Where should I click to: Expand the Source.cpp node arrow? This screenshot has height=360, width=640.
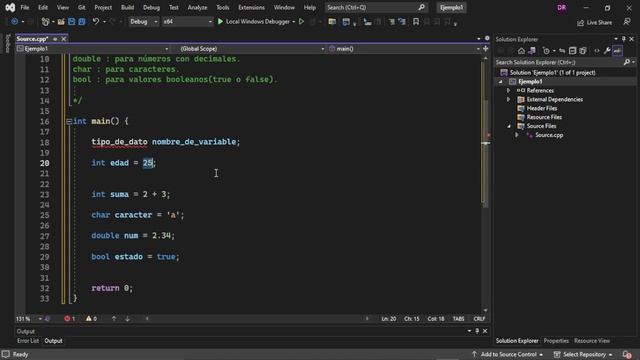517,135
